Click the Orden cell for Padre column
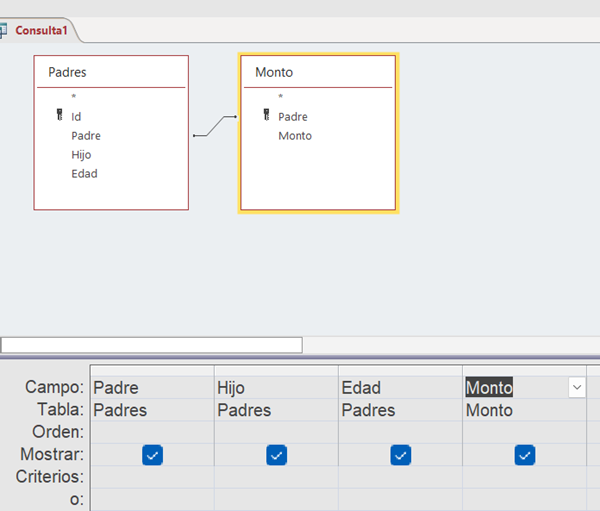The height and width of the screenshot is (511, 600). [x=152, y=432]
